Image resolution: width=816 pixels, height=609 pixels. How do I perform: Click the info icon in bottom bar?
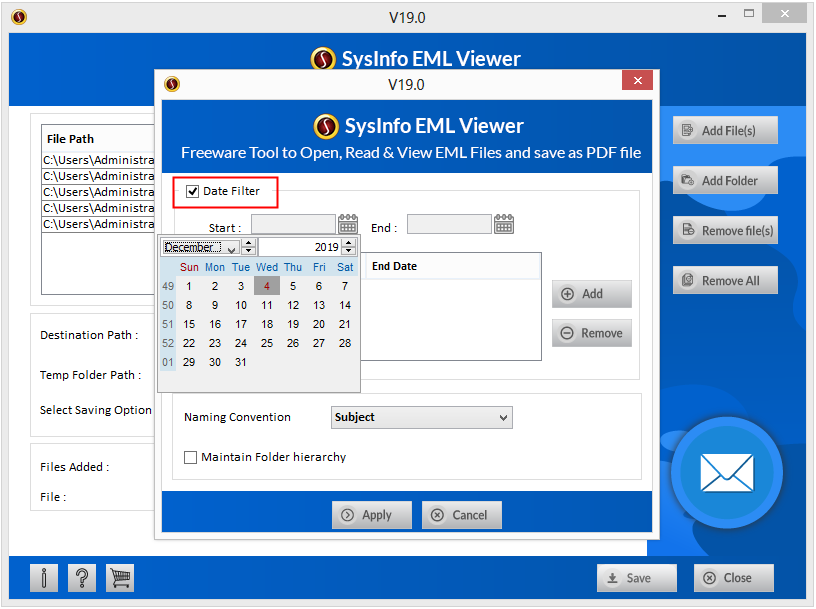(x=44, y=578)
